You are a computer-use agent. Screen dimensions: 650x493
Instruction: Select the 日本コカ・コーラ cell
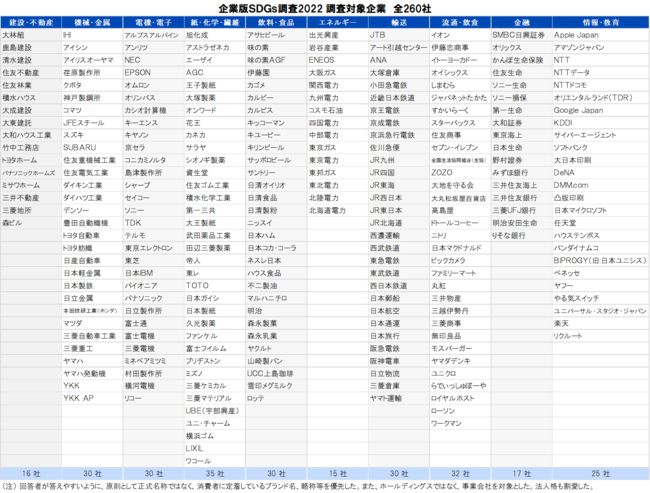coord(276,248)
